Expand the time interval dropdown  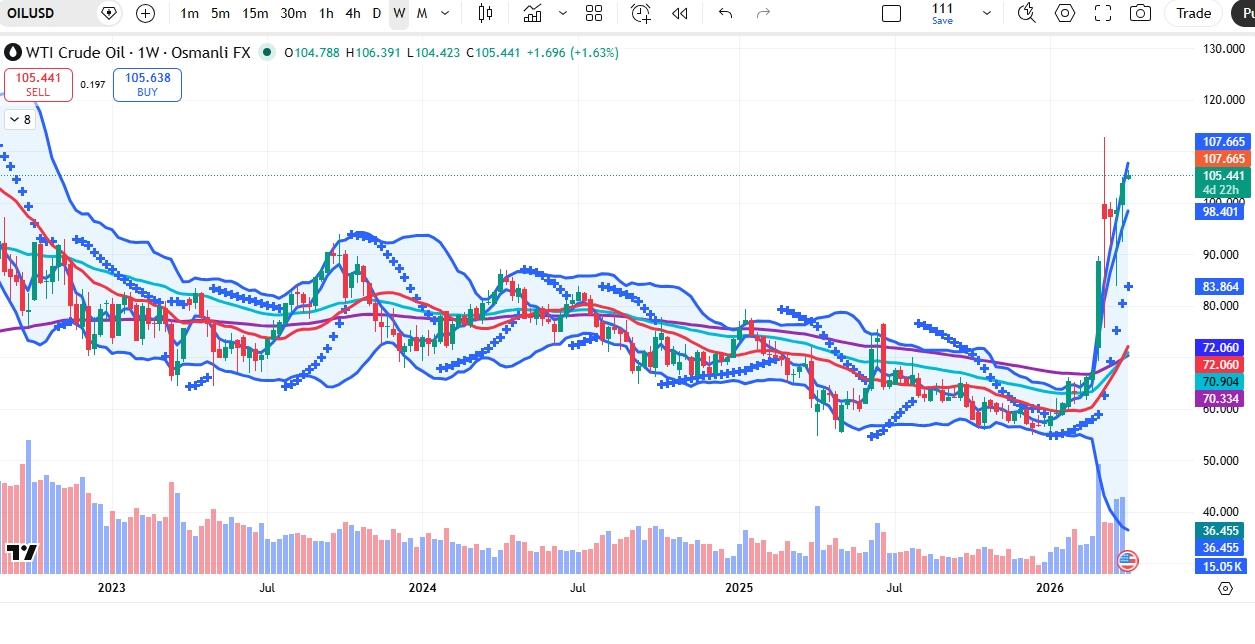(x=445, y=13)
